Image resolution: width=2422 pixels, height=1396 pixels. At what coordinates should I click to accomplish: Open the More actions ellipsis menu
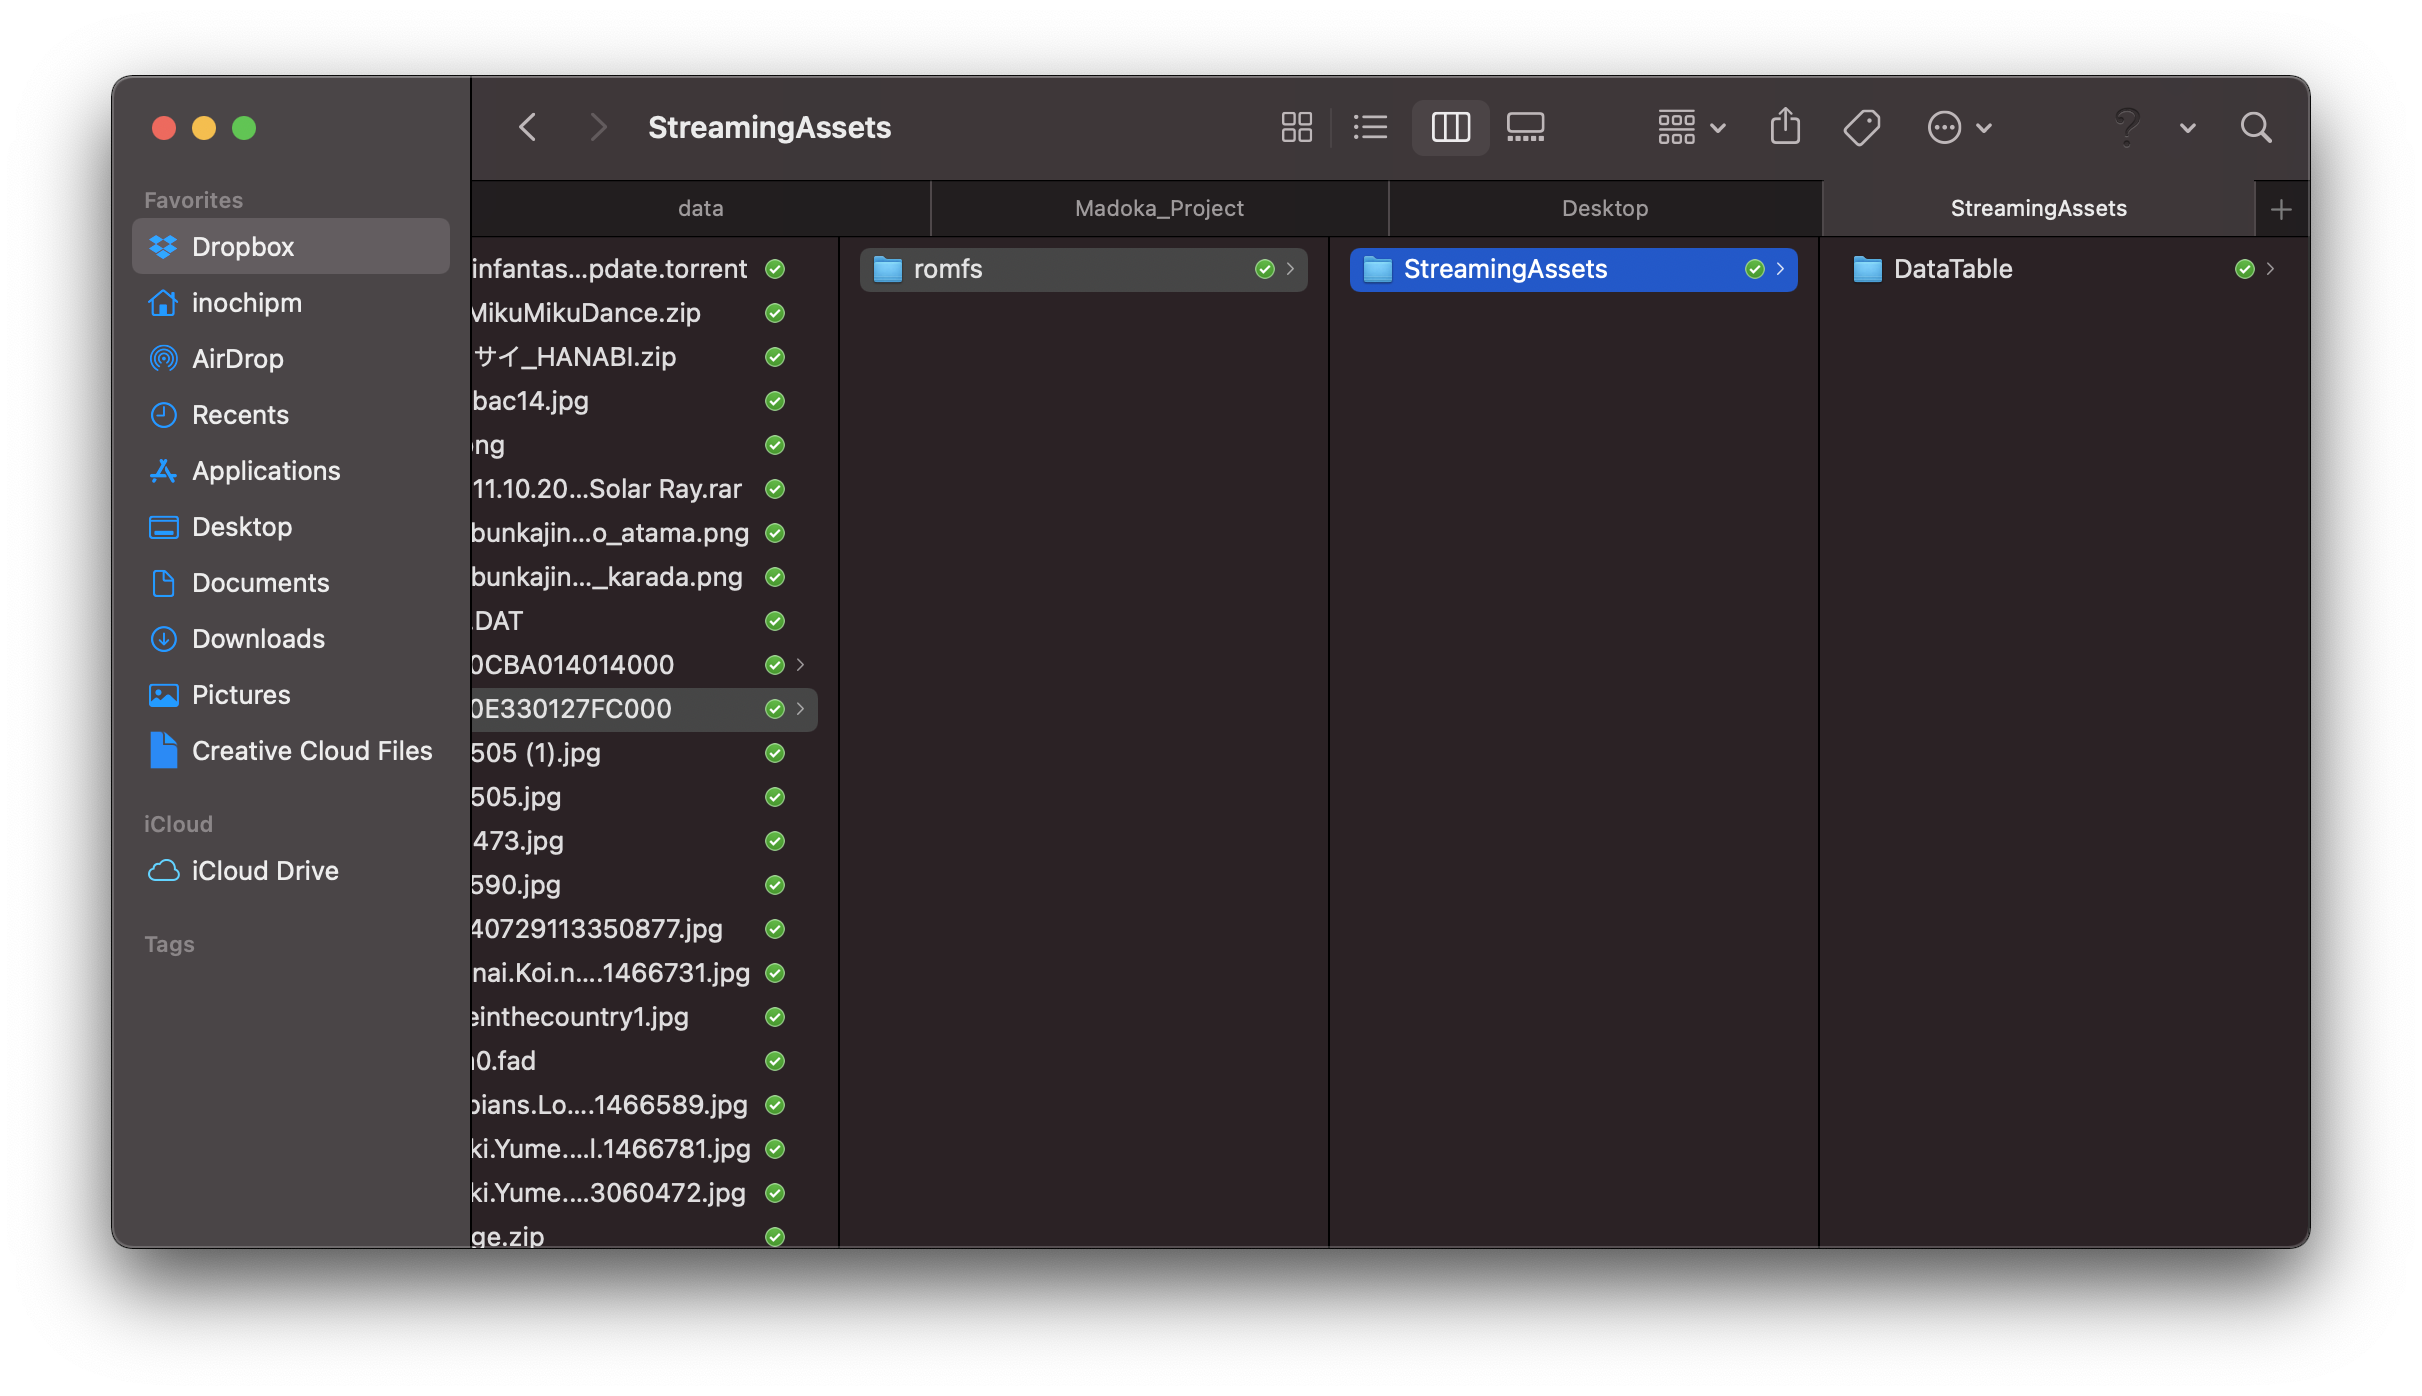[1944, 127]
